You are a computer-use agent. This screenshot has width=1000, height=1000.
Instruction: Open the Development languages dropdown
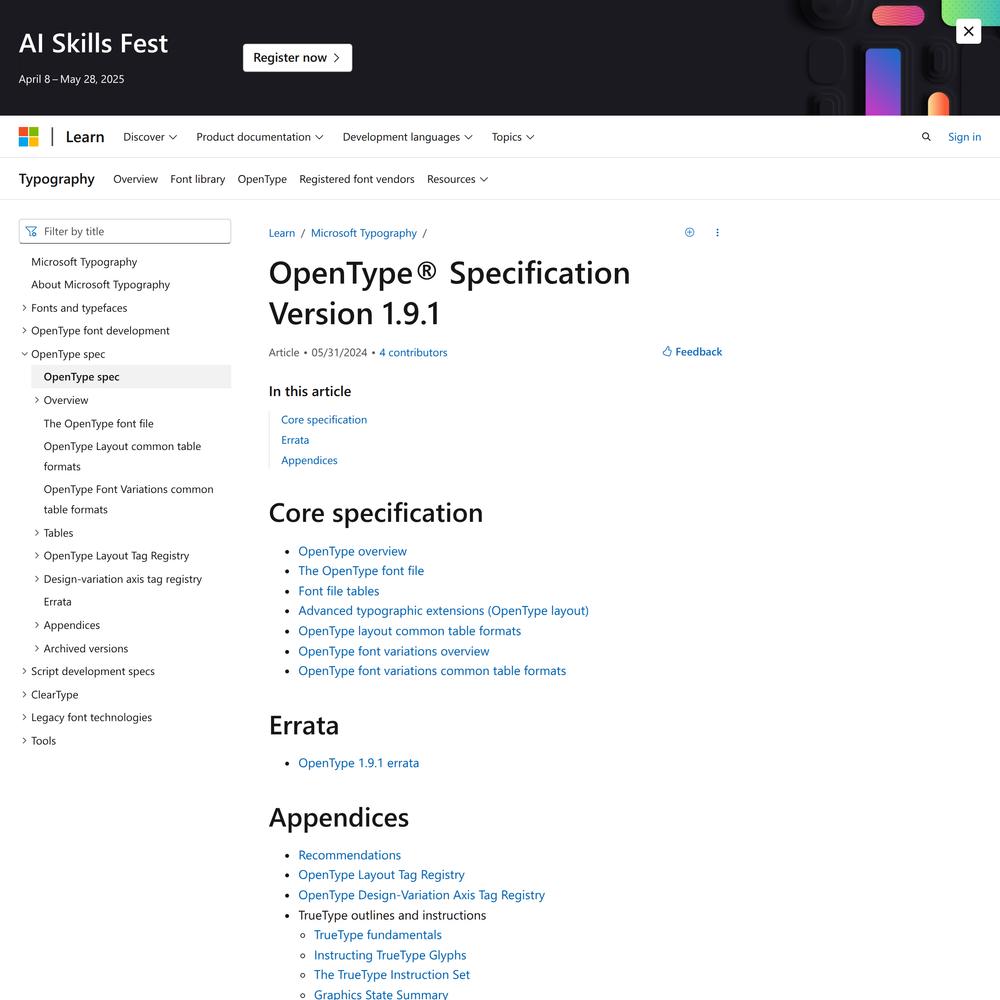(408, 137)
